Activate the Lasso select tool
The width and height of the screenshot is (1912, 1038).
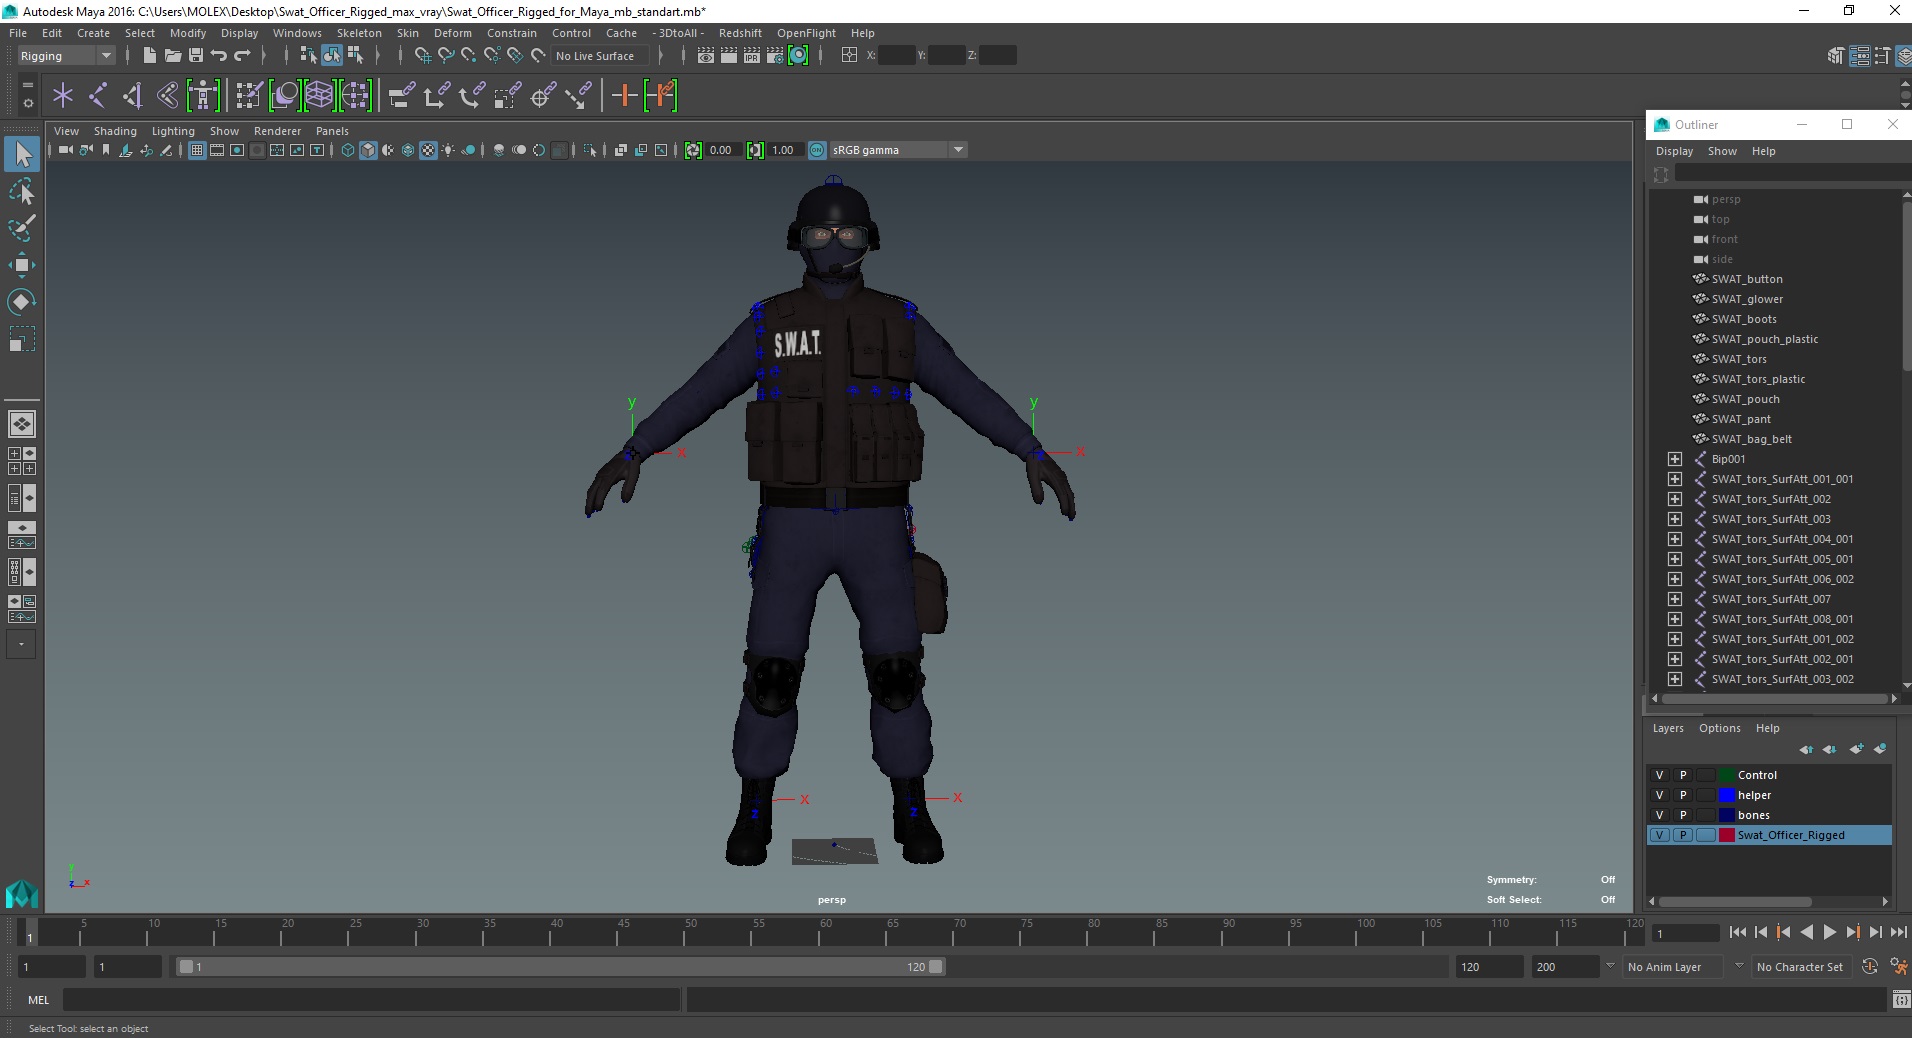(22, 191)
